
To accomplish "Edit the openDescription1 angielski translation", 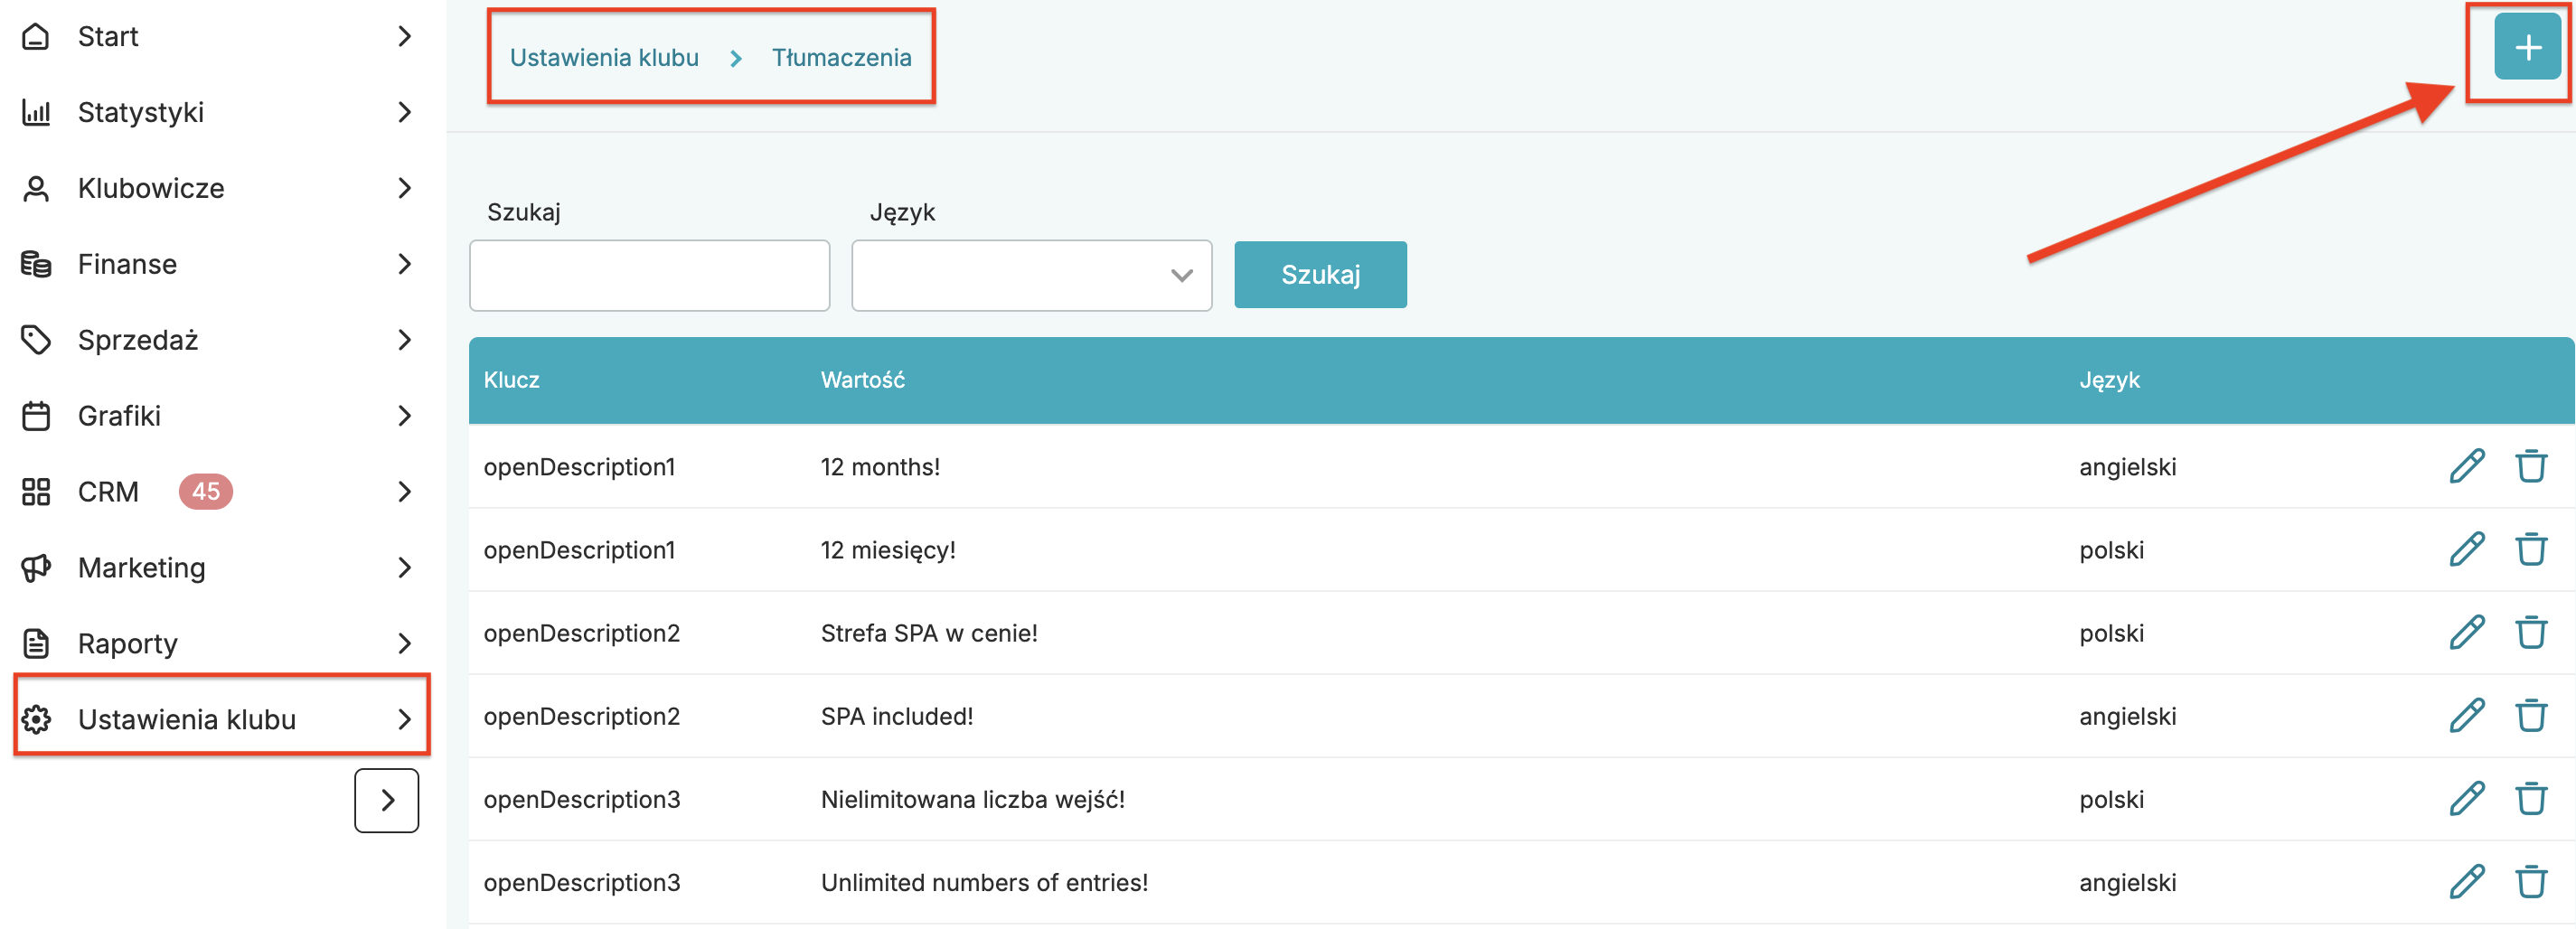I will [x=2466, y=467].
